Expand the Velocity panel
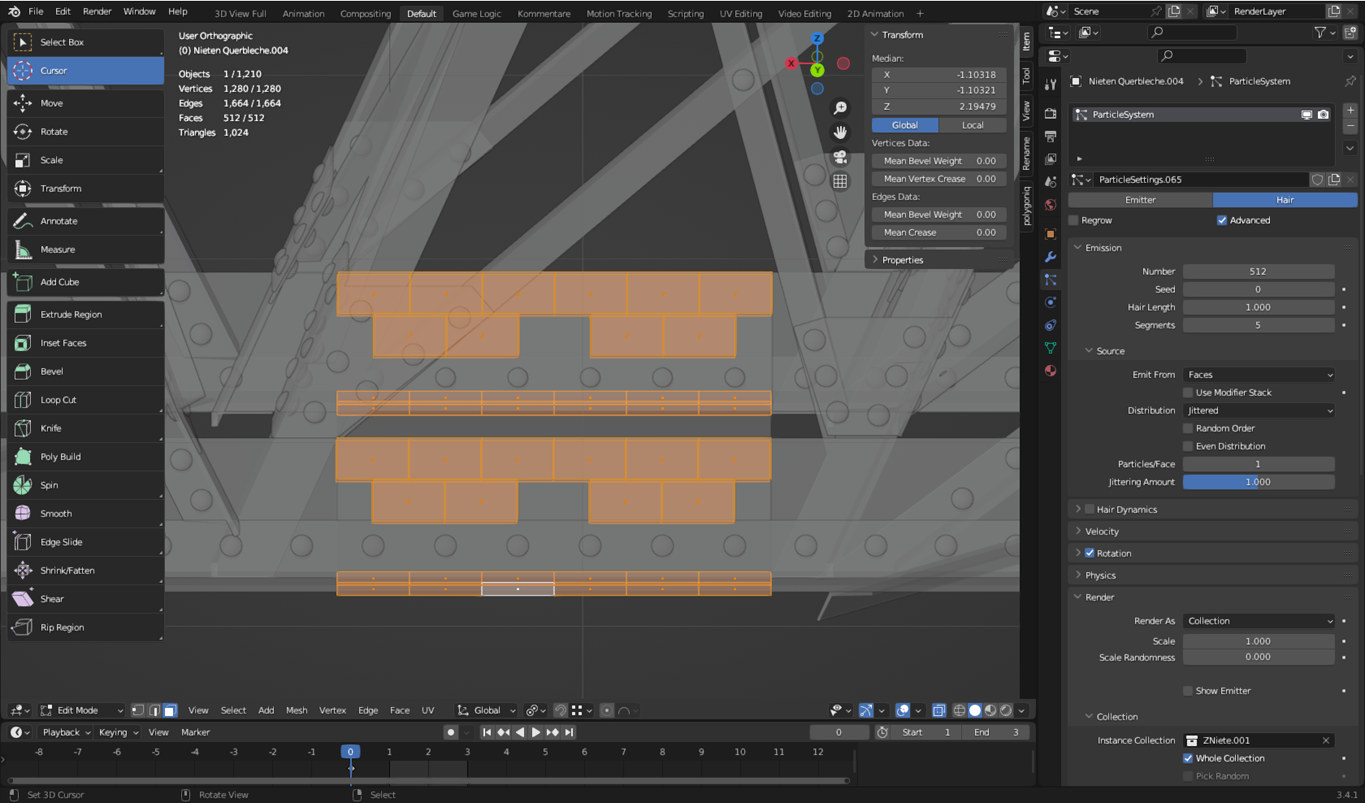Screen dimensions: 1365x803 tap(1102, 531)
